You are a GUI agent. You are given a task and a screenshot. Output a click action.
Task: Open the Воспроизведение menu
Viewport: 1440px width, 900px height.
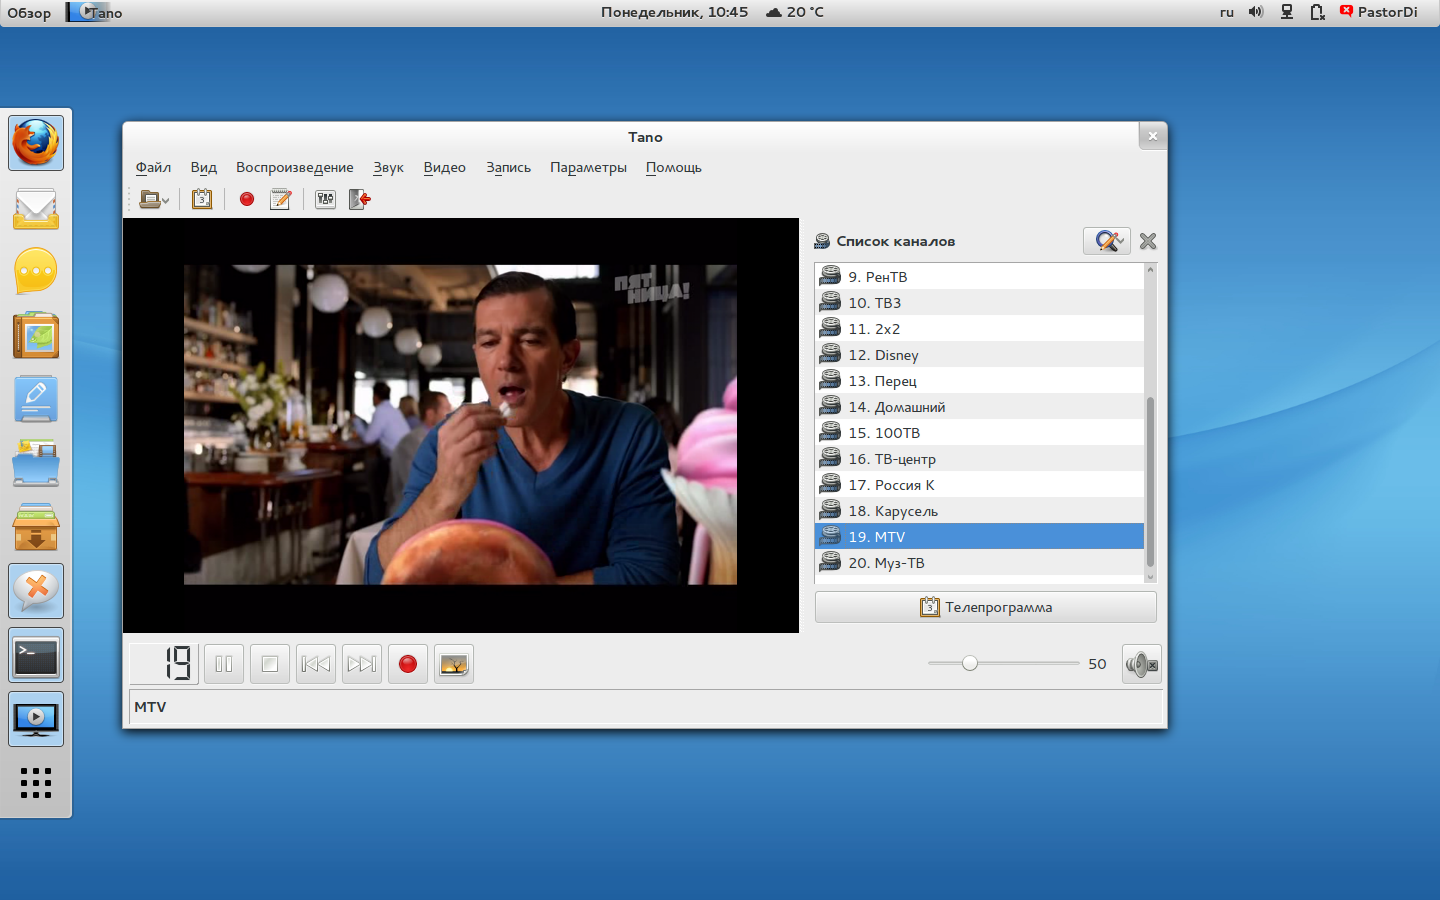pos(294,167)
